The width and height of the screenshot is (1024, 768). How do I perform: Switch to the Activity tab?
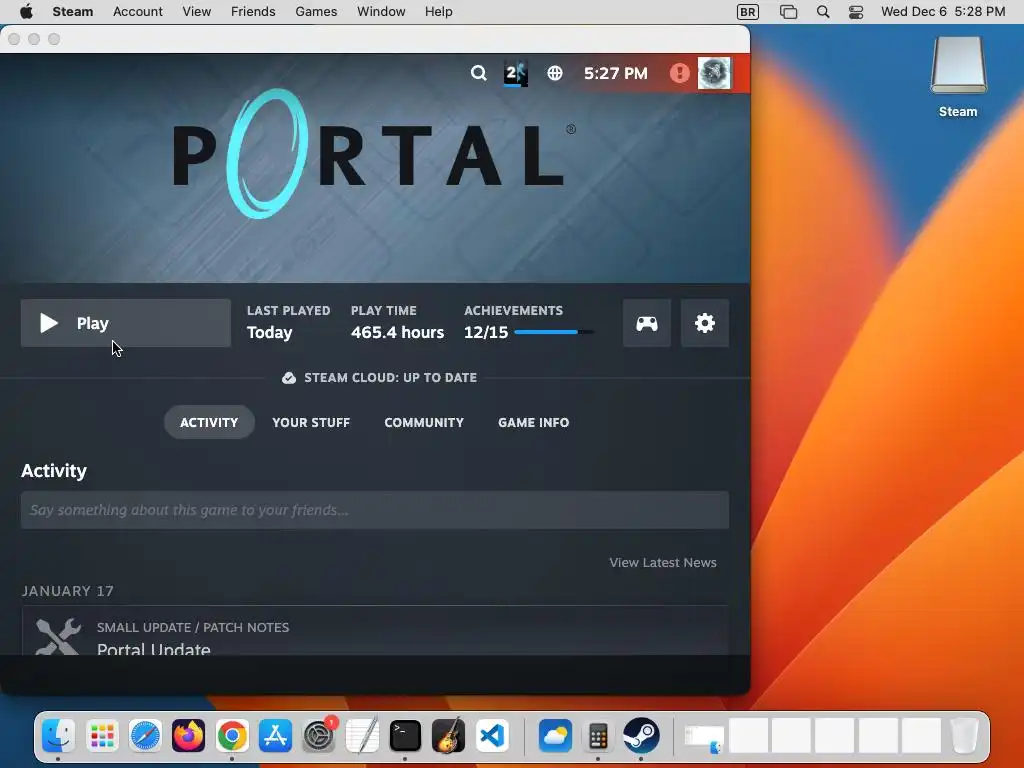click(x=209, y=423)
